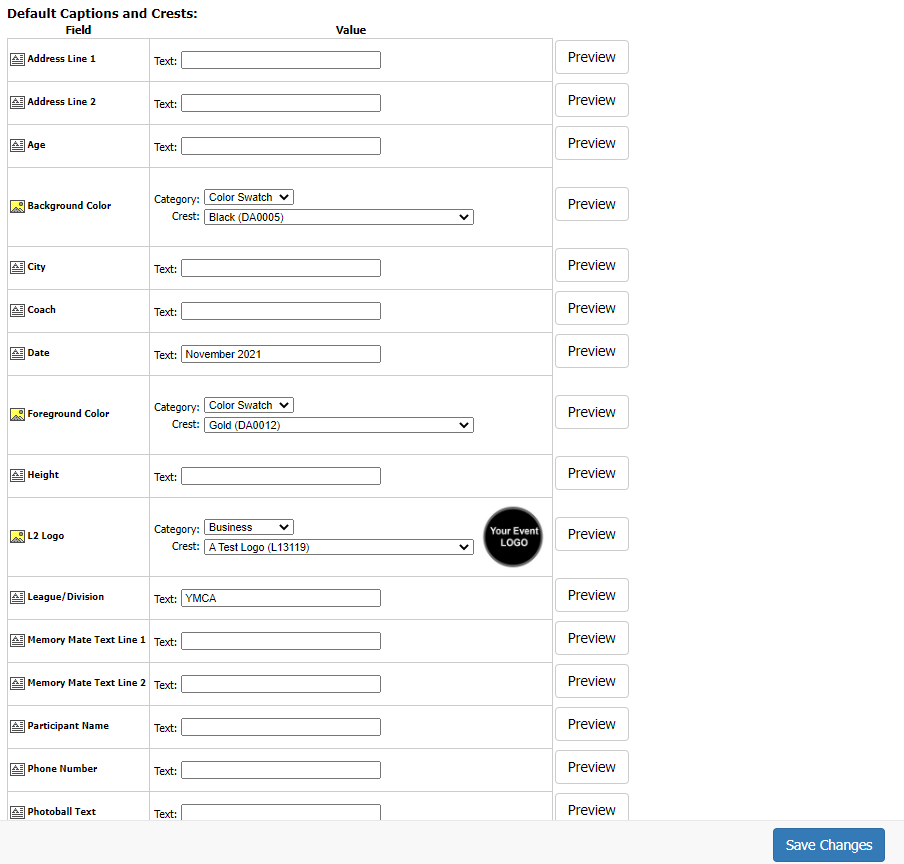The image size is (904, 864).
Task: Click the image icon next to L2 Logo
Action: point(17,537)
